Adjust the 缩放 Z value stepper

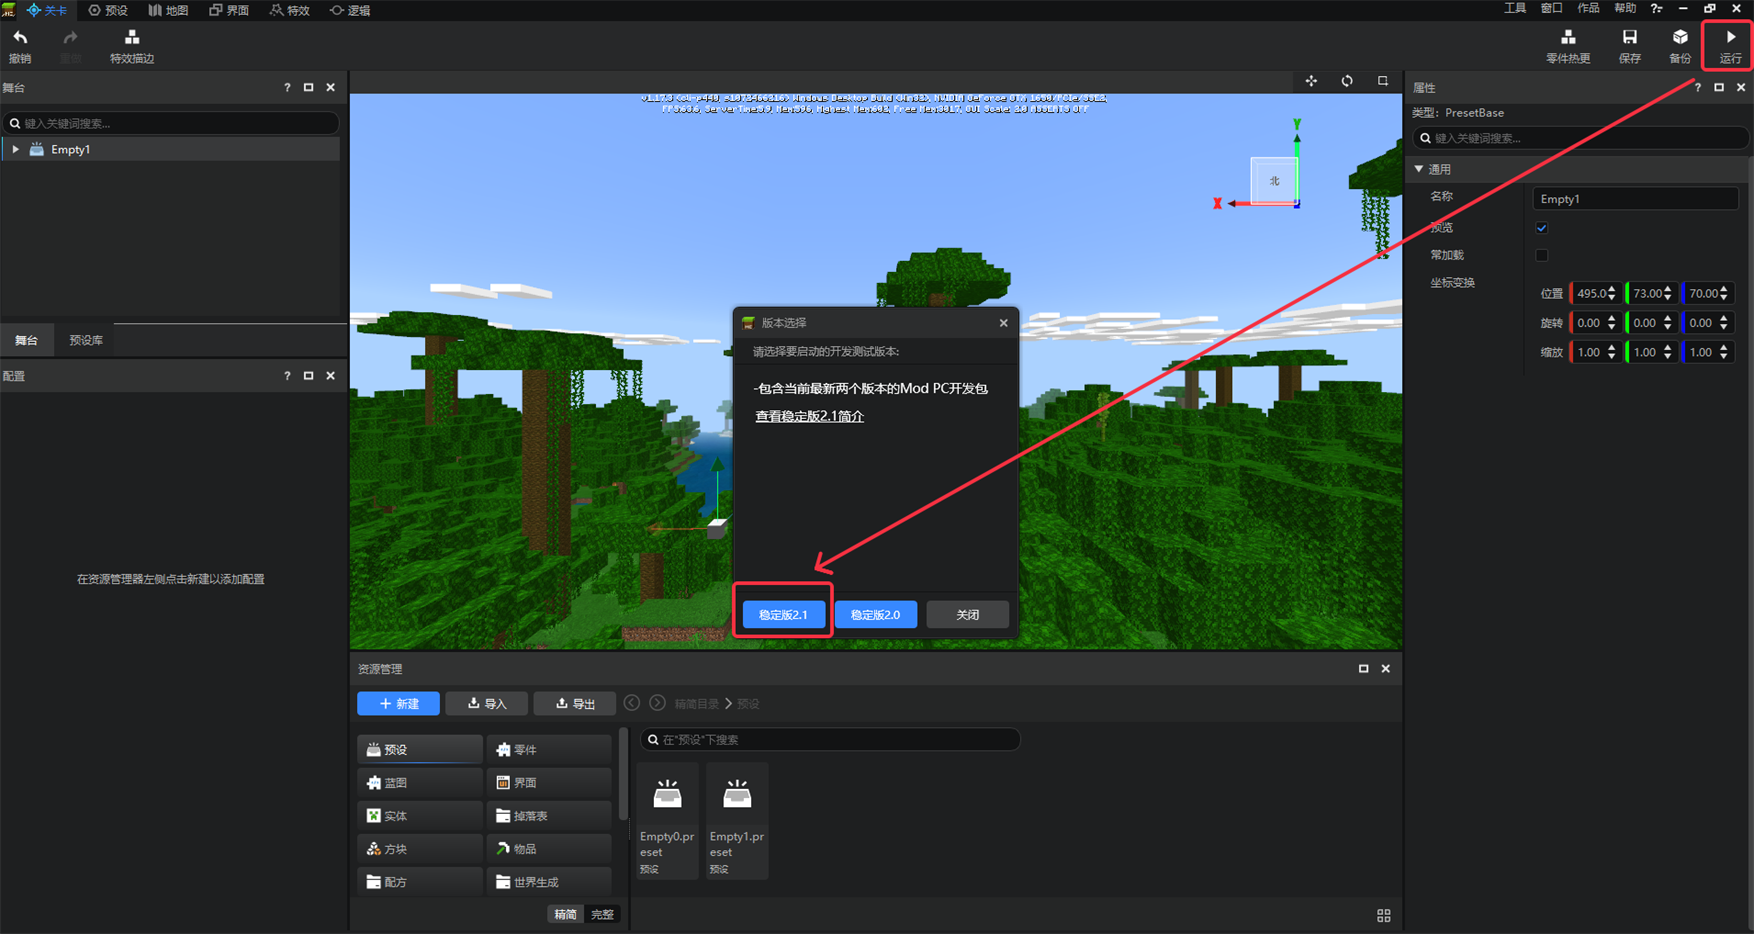1723,353
